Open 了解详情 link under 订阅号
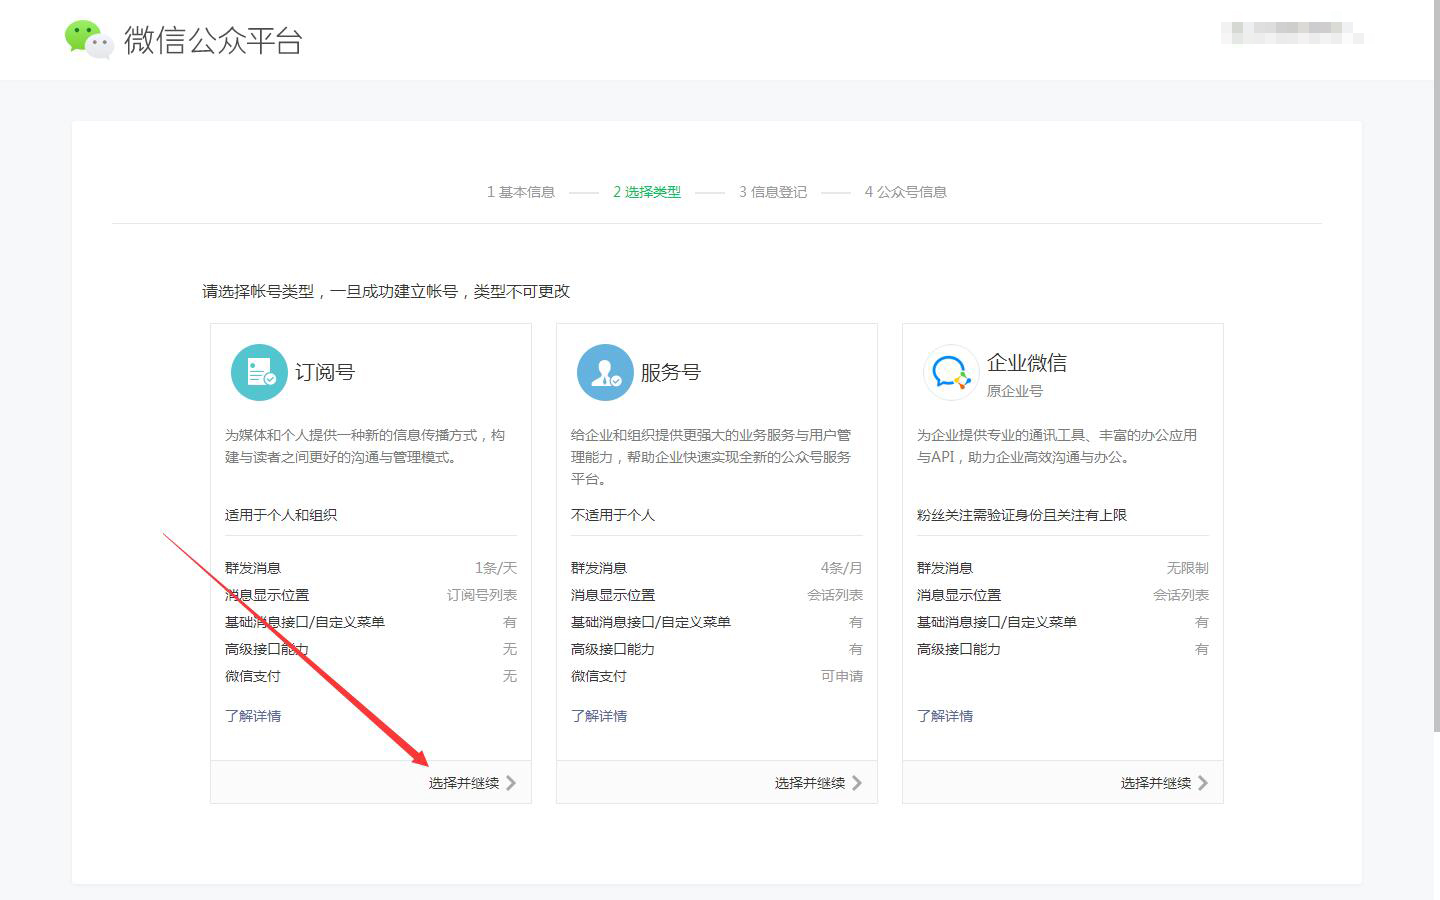Screen dimensions: 1440x900 (253, 715)
